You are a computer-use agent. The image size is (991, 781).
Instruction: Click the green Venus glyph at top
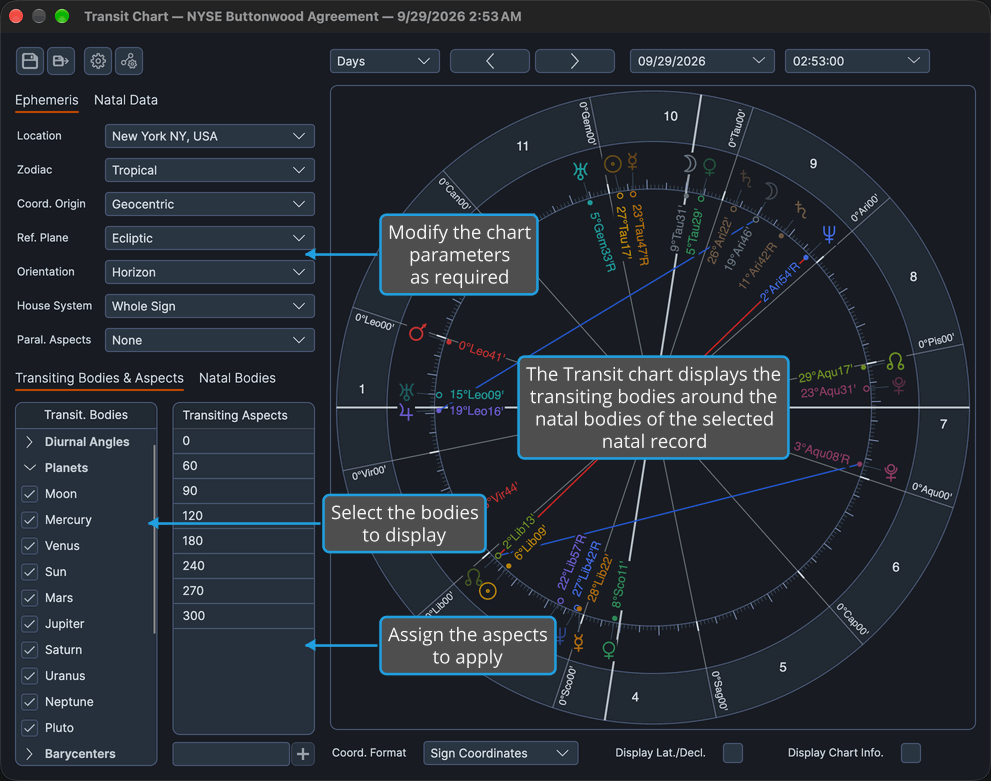click(710, 167)
